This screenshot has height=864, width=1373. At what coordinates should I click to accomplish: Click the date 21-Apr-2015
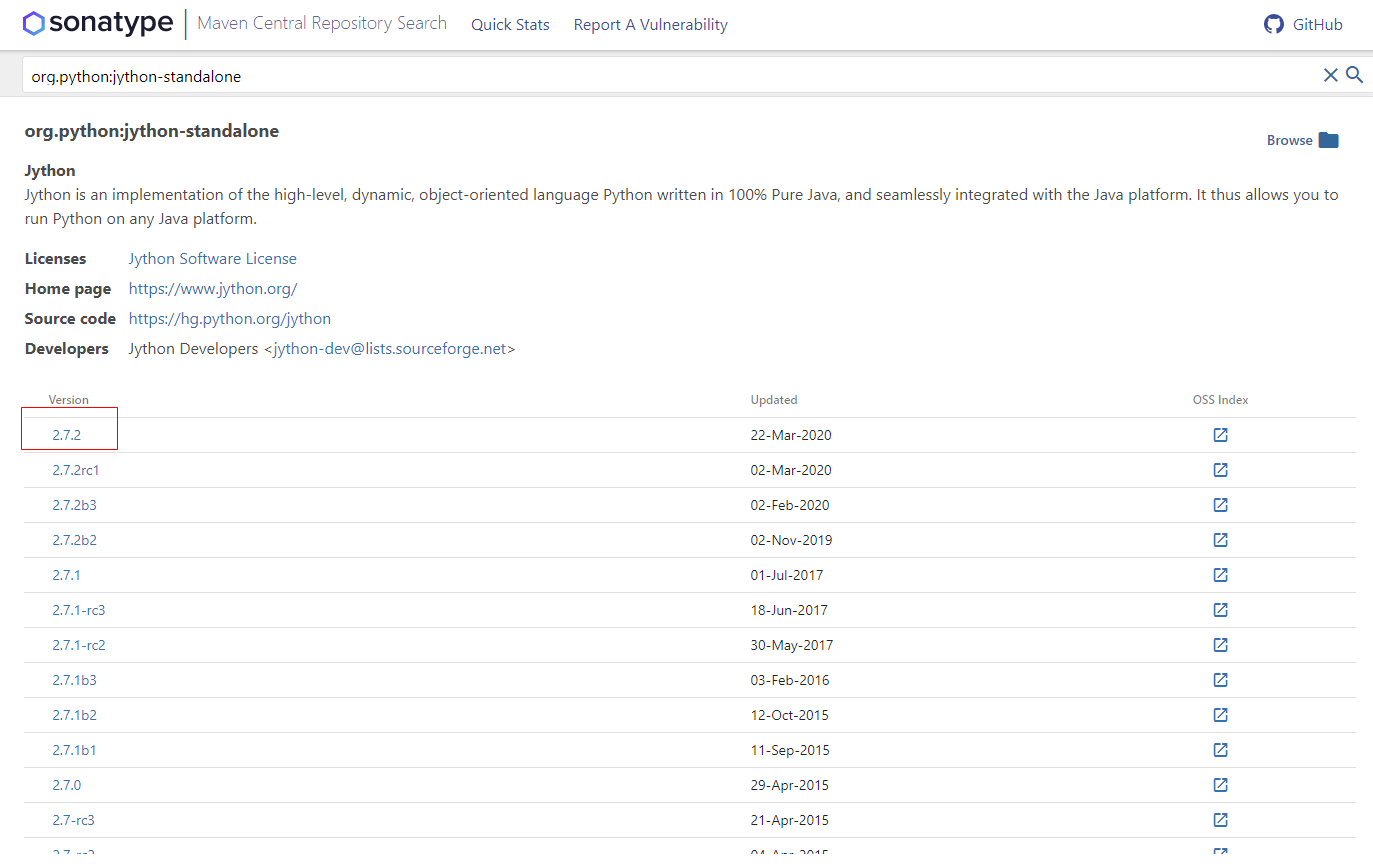click(790, 820)
